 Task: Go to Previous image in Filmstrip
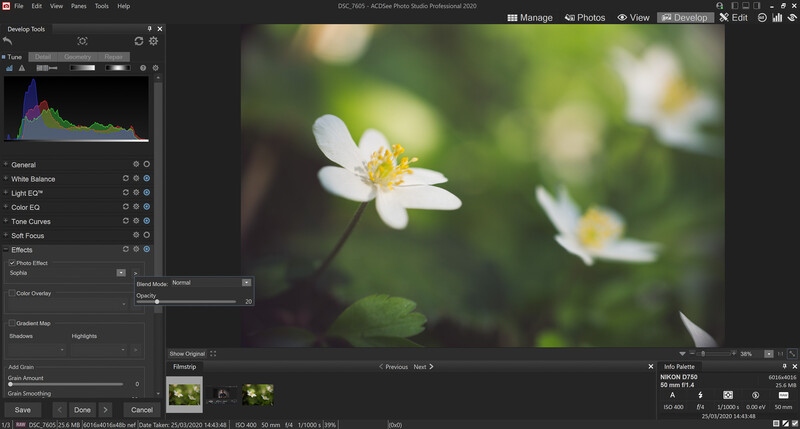(x=393, y=367)
